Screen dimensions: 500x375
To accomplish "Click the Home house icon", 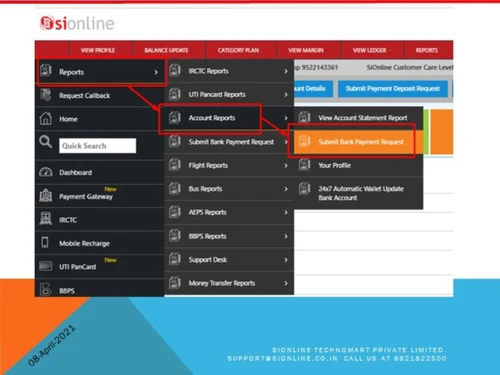I will pyautogui.click(x=46, y=118).
